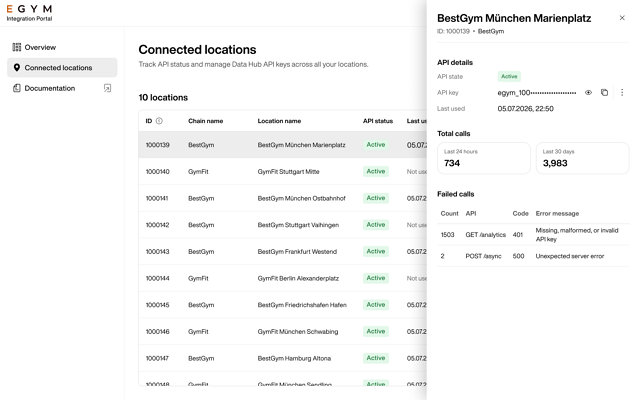
Task: Select the GET /analytics failed call row
Action: pyautogui.click(x=533, y=235)
